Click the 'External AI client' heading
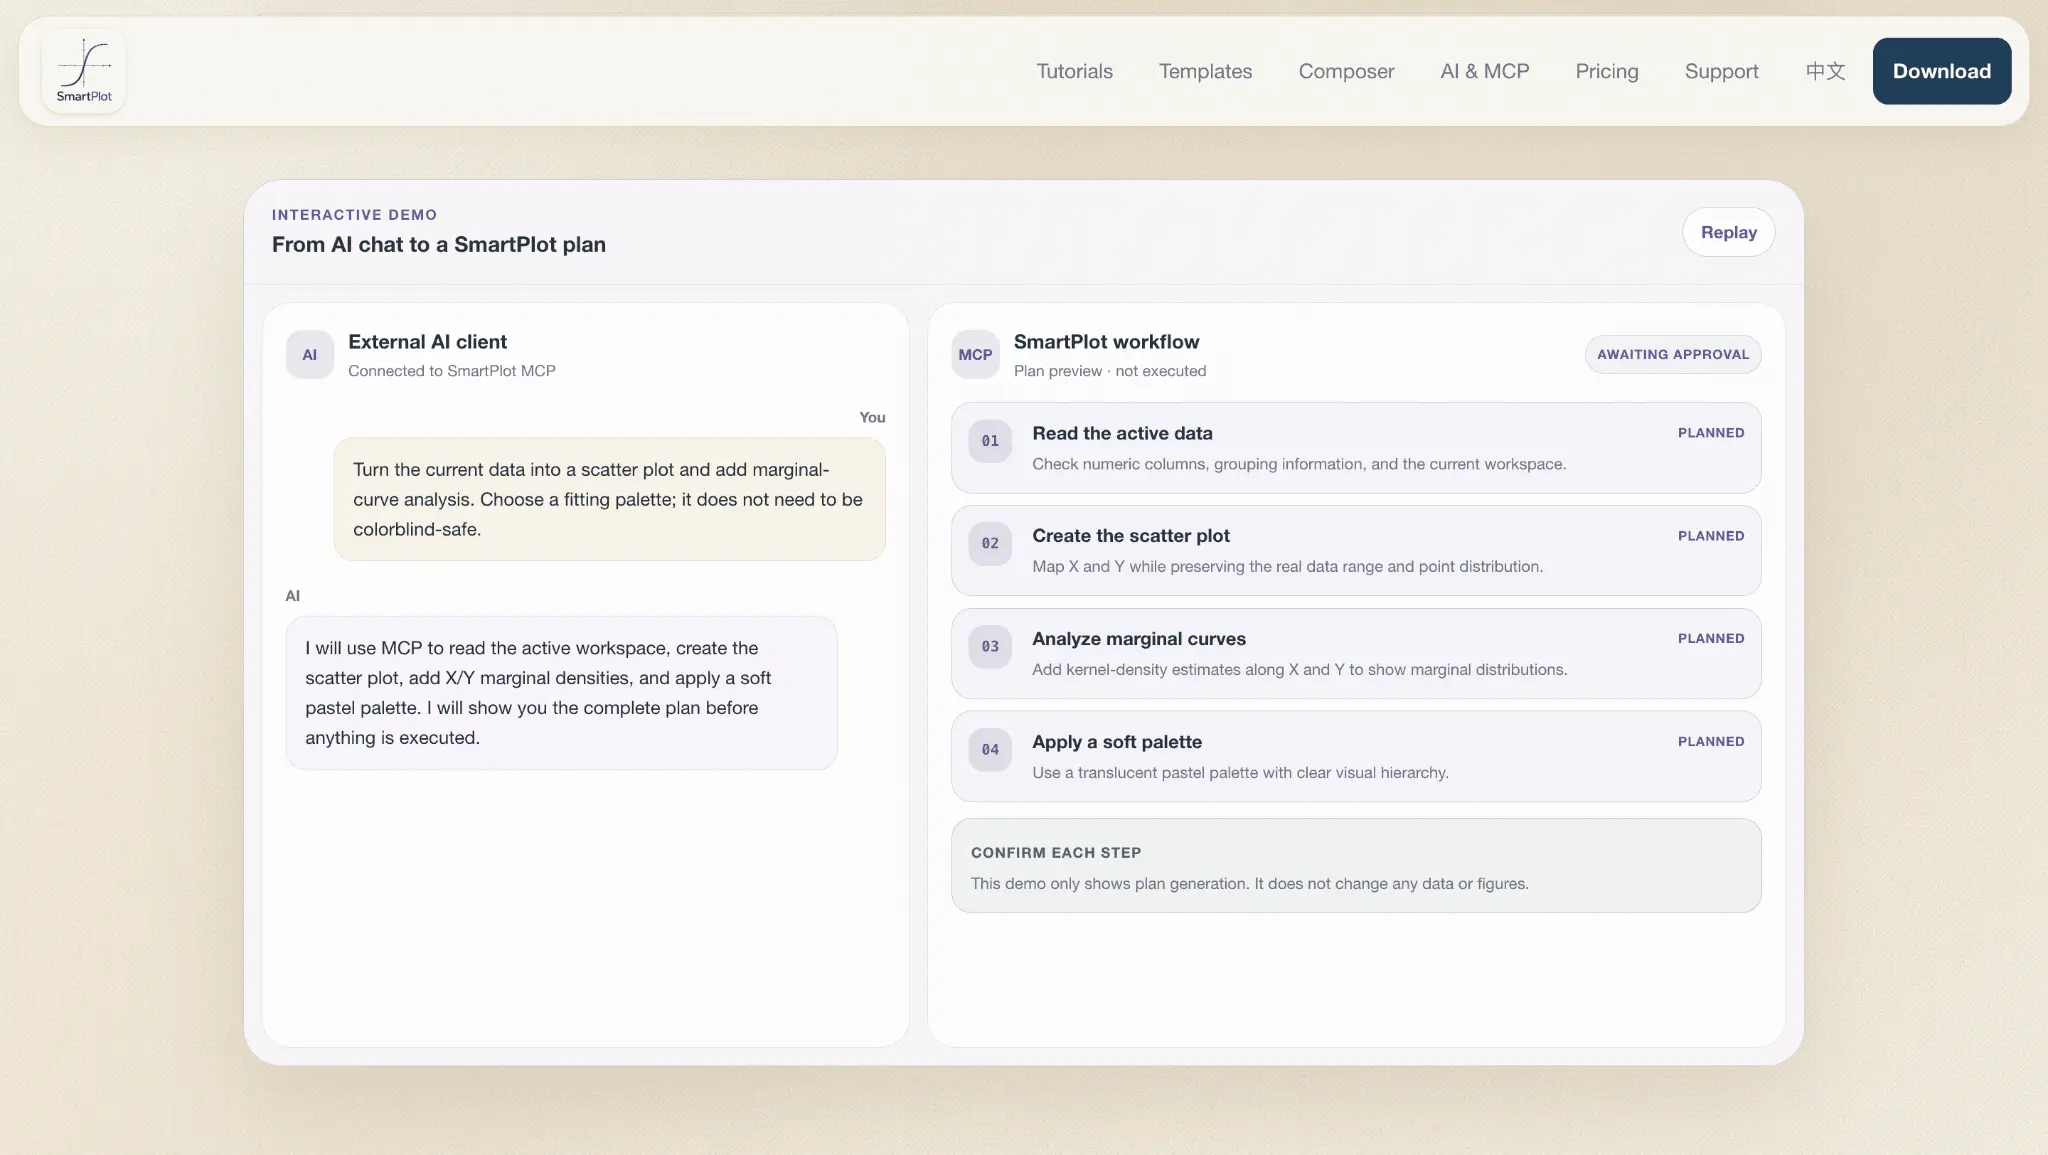2048x1155 pixels. (427, 342)
